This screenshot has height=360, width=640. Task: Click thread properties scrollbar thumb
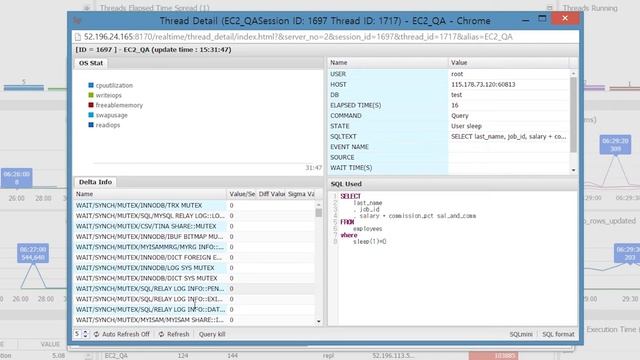pyautogui.click(x=573, y=115)
